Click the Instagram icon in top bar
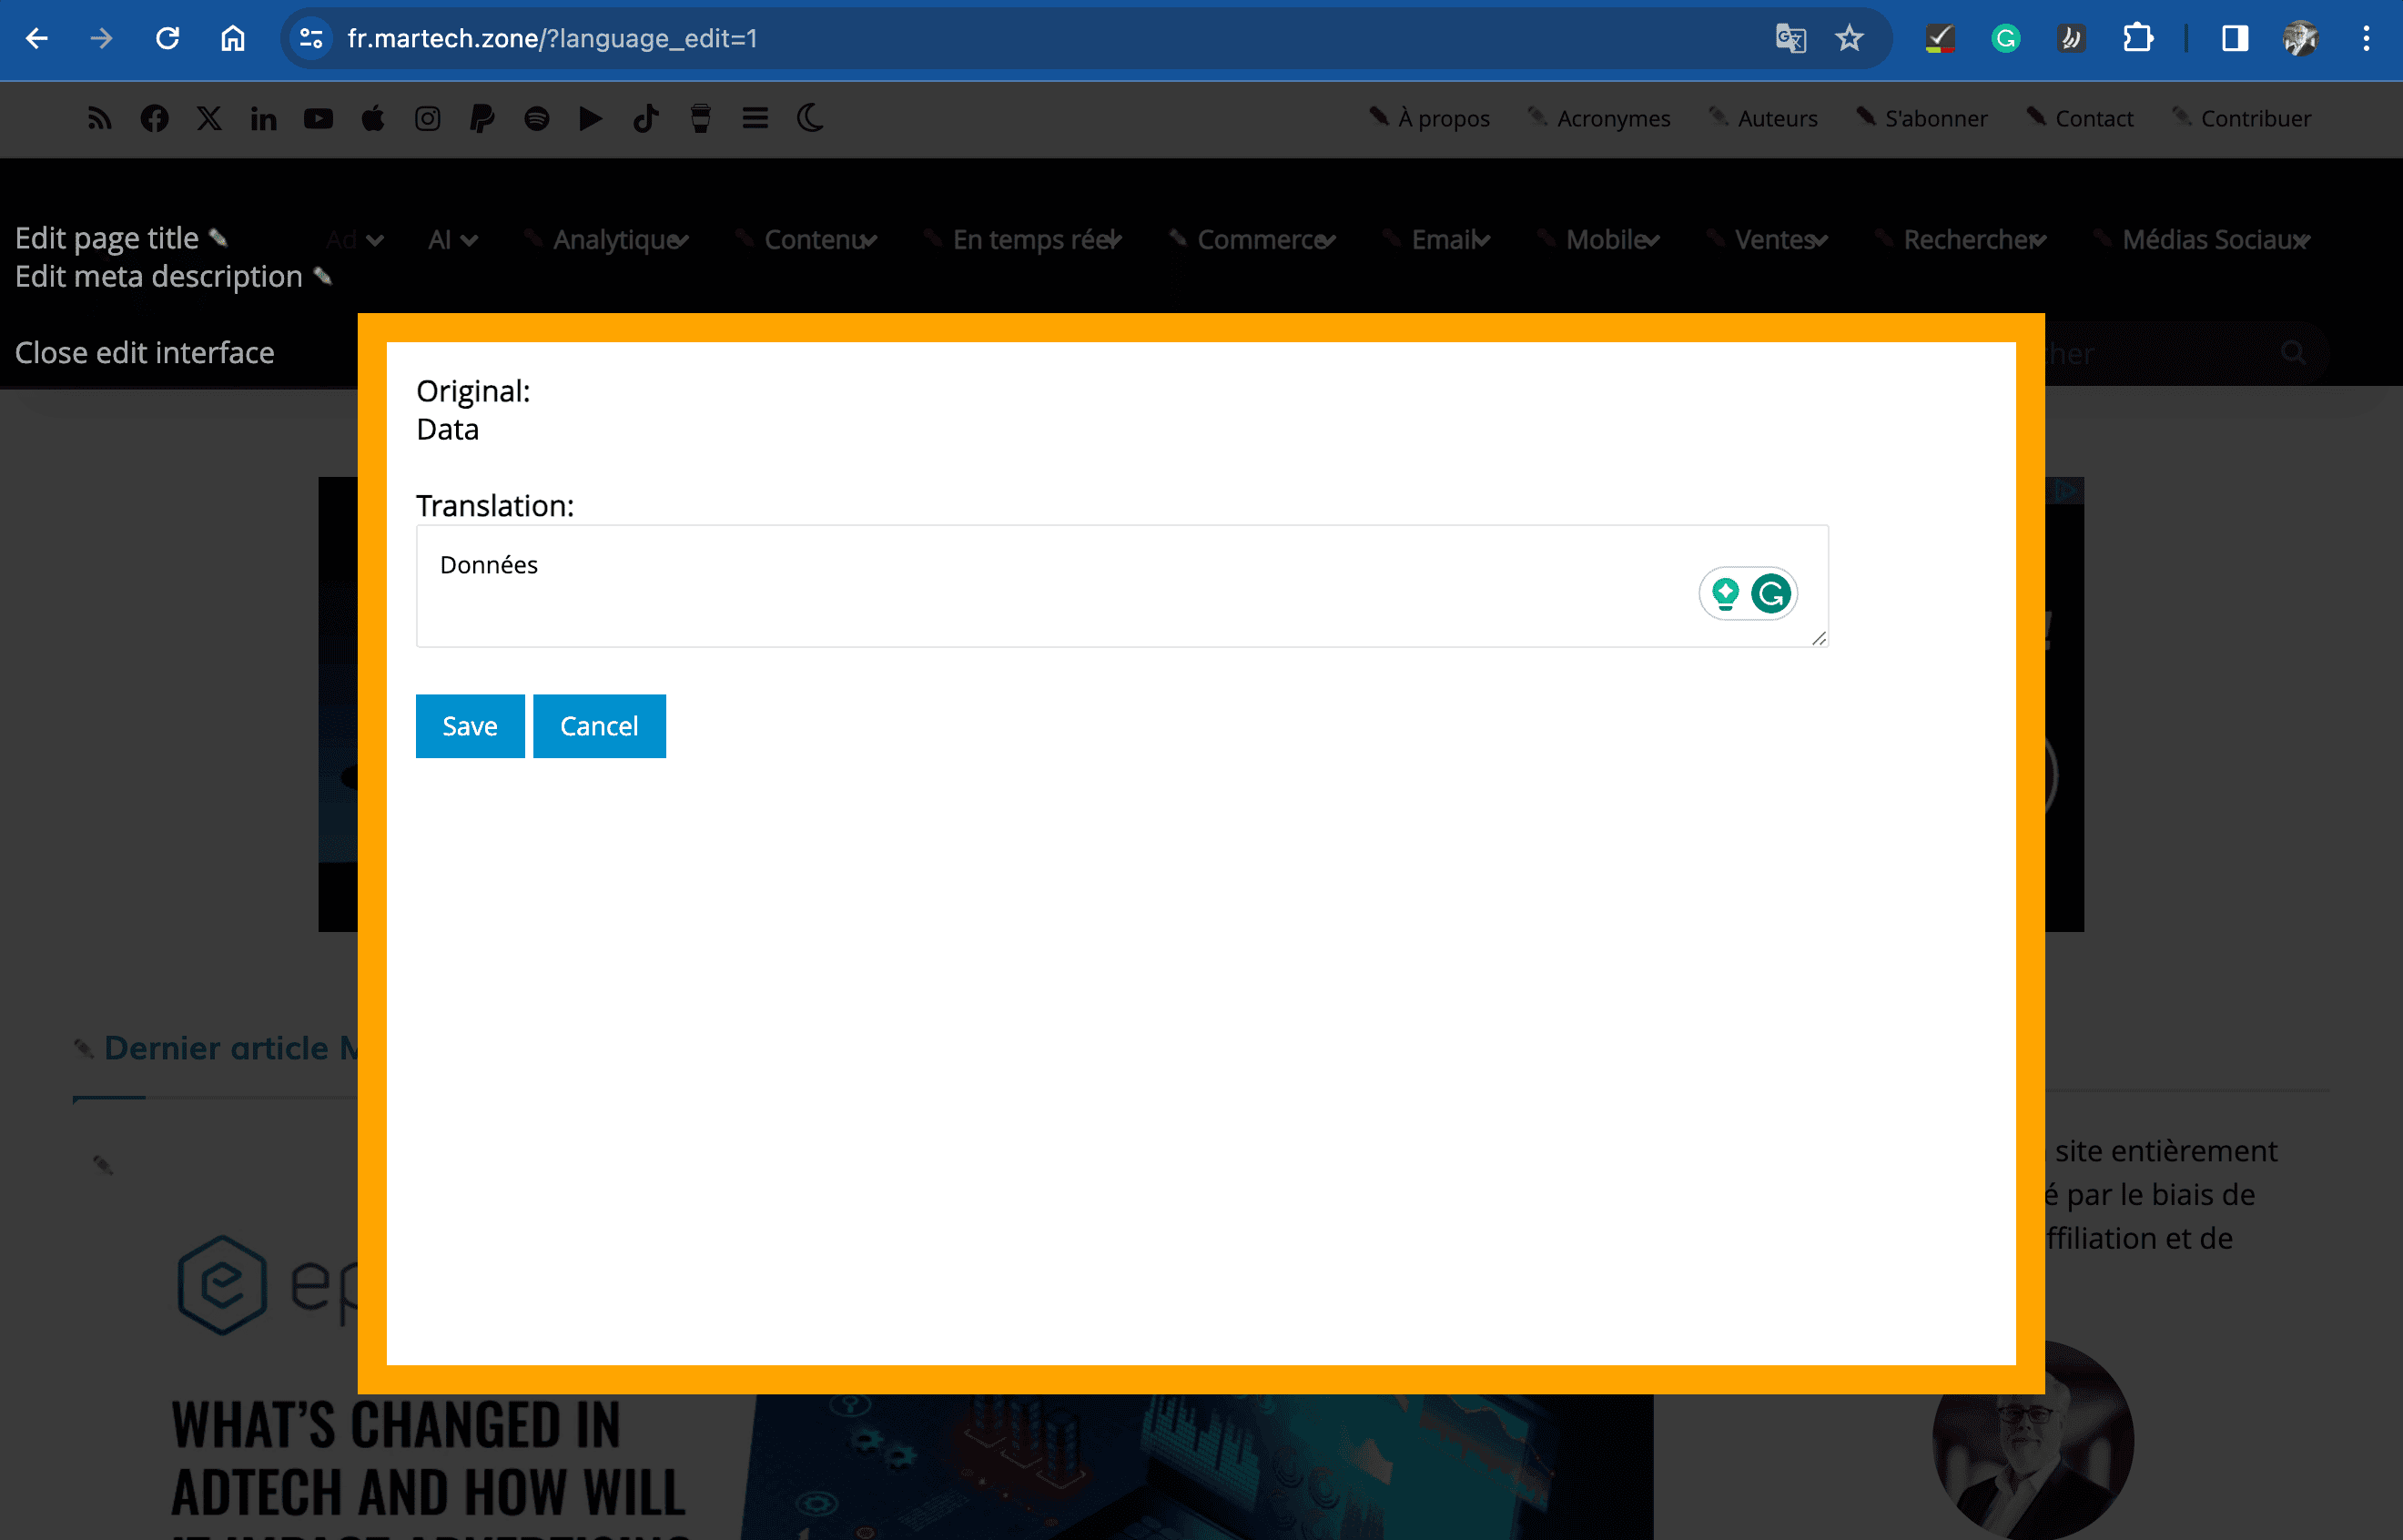Viewport: 2403px width, 1540px height. [x=427, y=119]
